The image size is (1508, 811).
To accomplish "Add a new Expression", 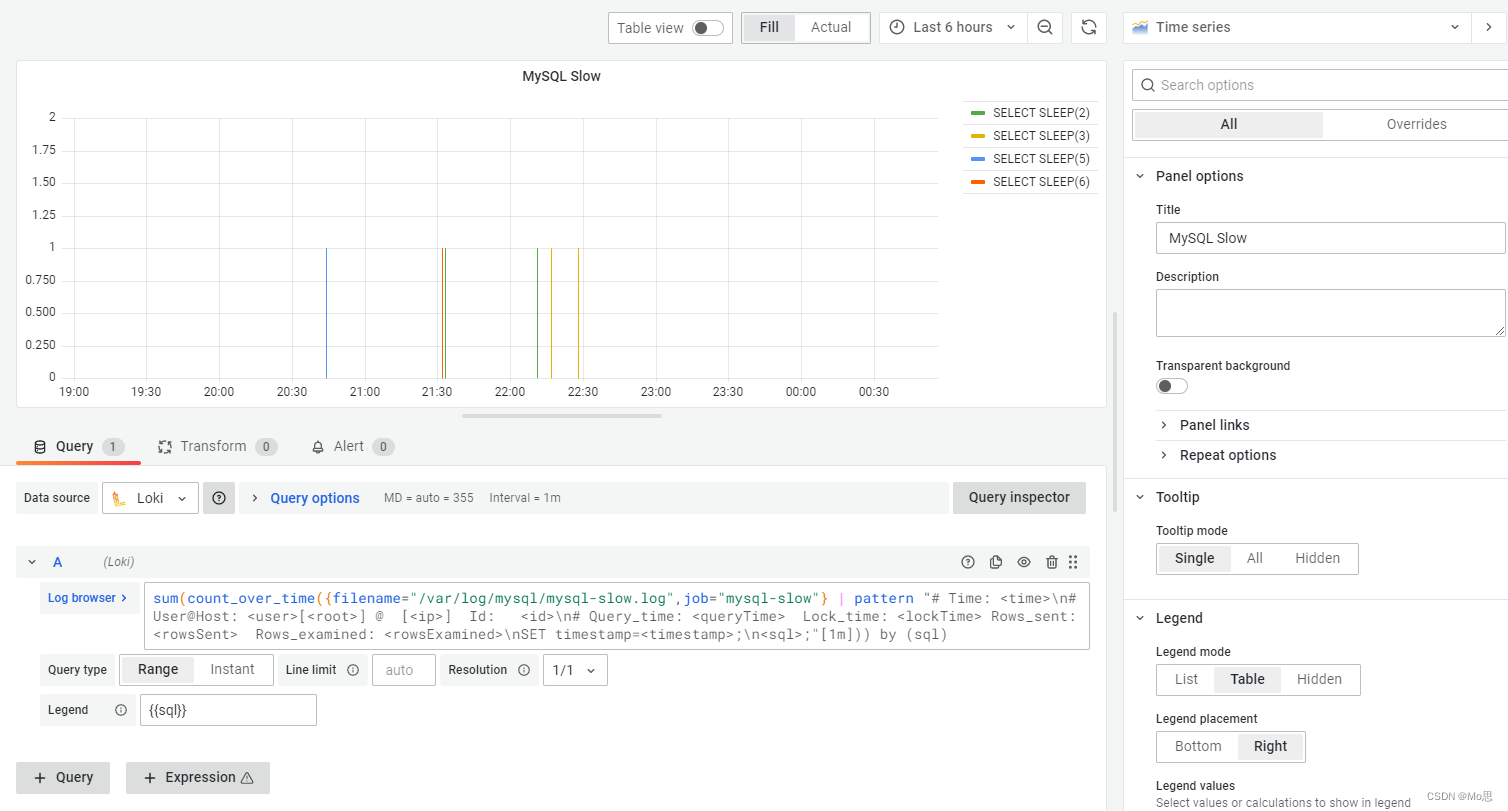I will click(198, 777).
